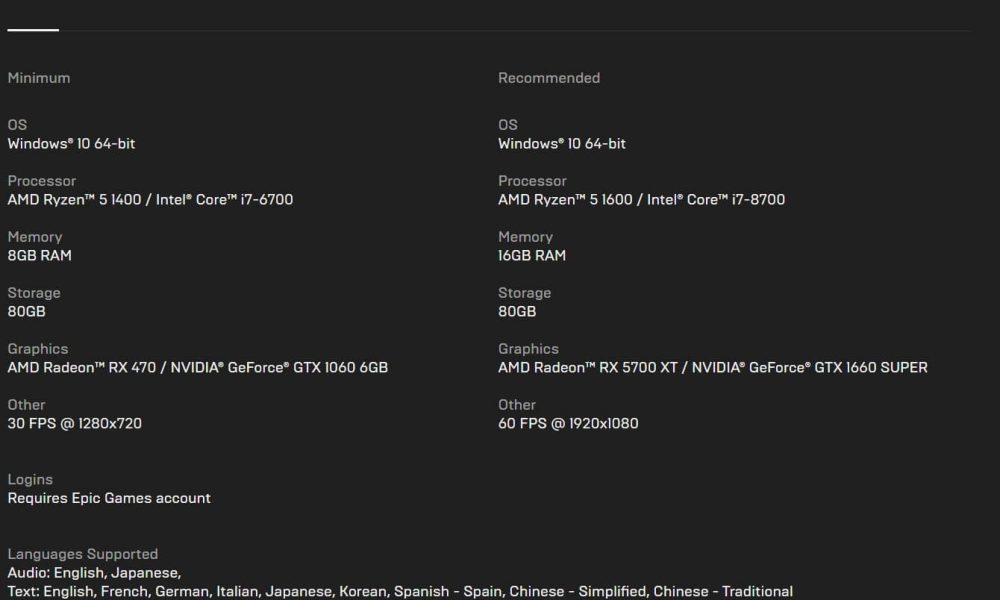Click the recommended 'Graphics' label
The image size is (1000, 600).
click(x=529, y=349)
